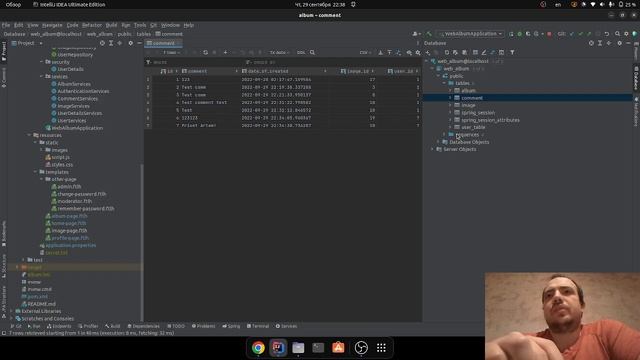The width and height of the screenshot is (640, 360).
Task: Open WebAlbumApplication run configuration dropdown
Action: pyautogui.click(x=470, y=34)
